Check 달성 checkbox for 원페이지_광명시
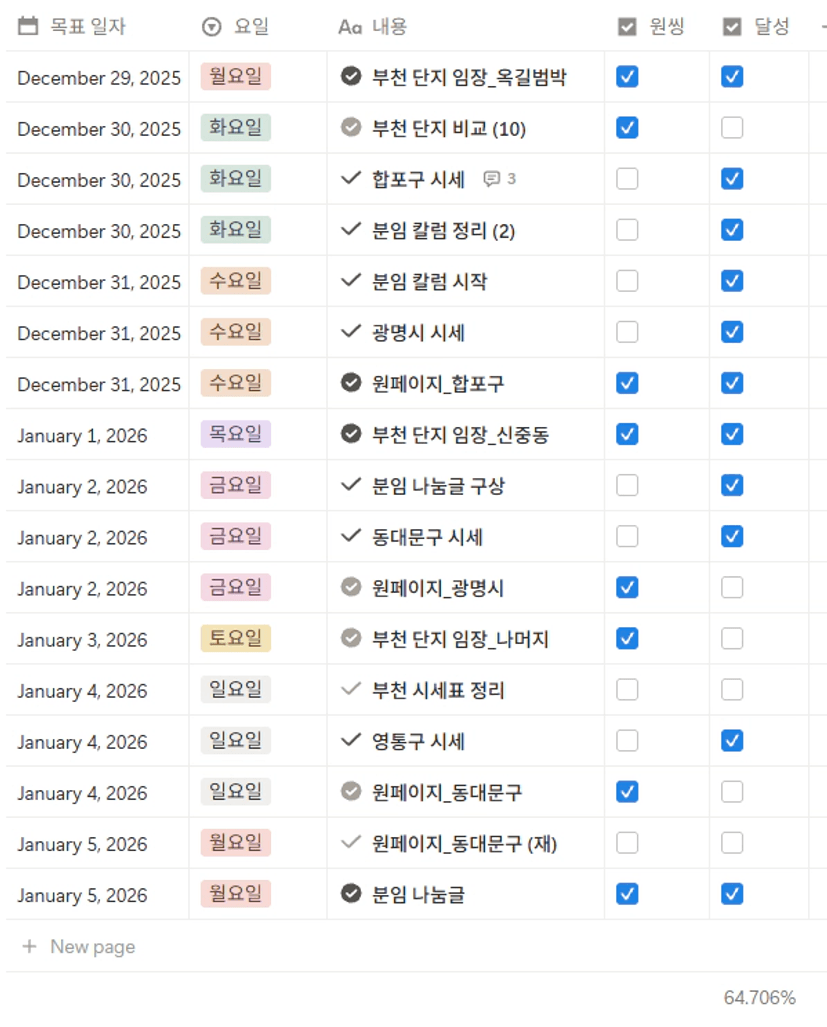This screenshot has width=827, height=1027. (x=732, y=587)
